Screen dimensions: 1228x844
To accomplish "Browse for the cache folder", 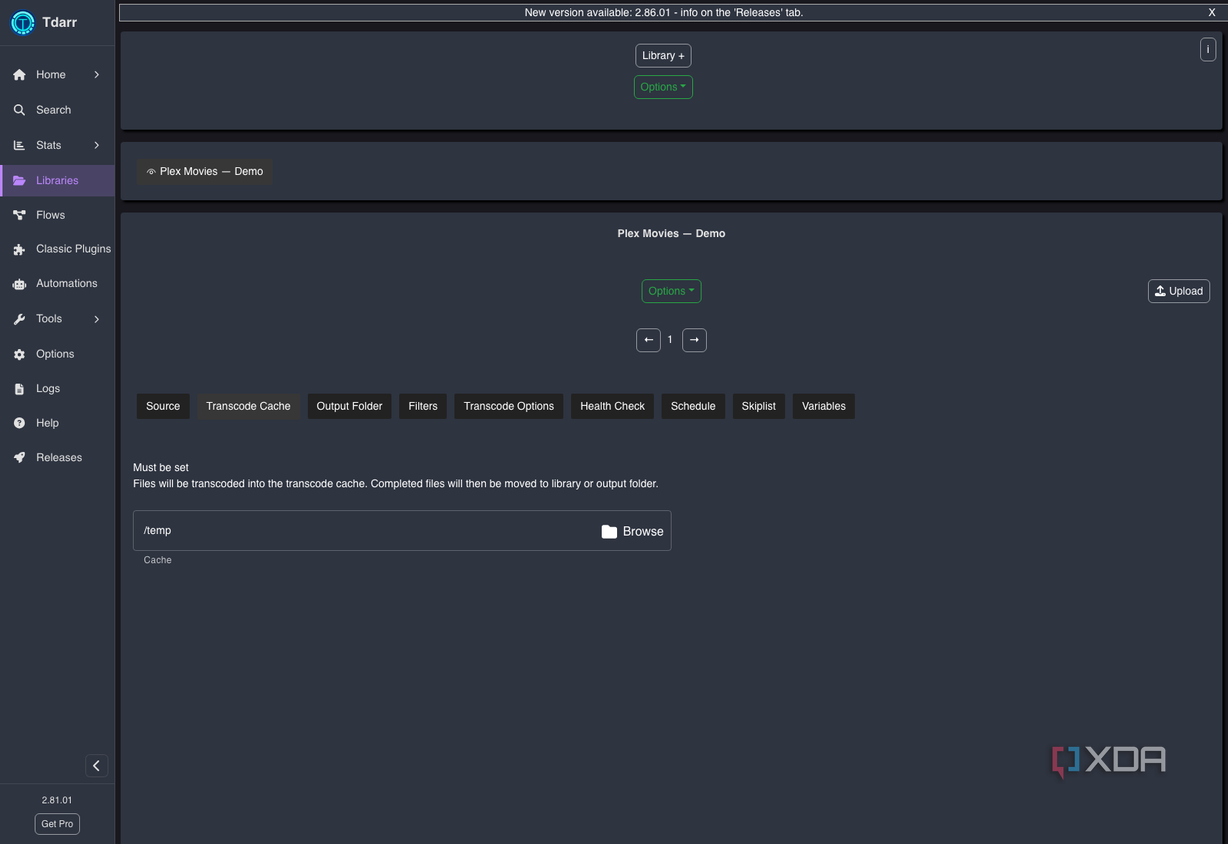I will pos(632,531).
